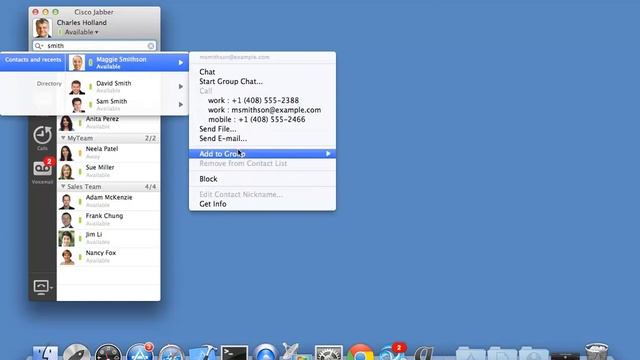Click Anita Perez's contact photo

pos(66,123)
